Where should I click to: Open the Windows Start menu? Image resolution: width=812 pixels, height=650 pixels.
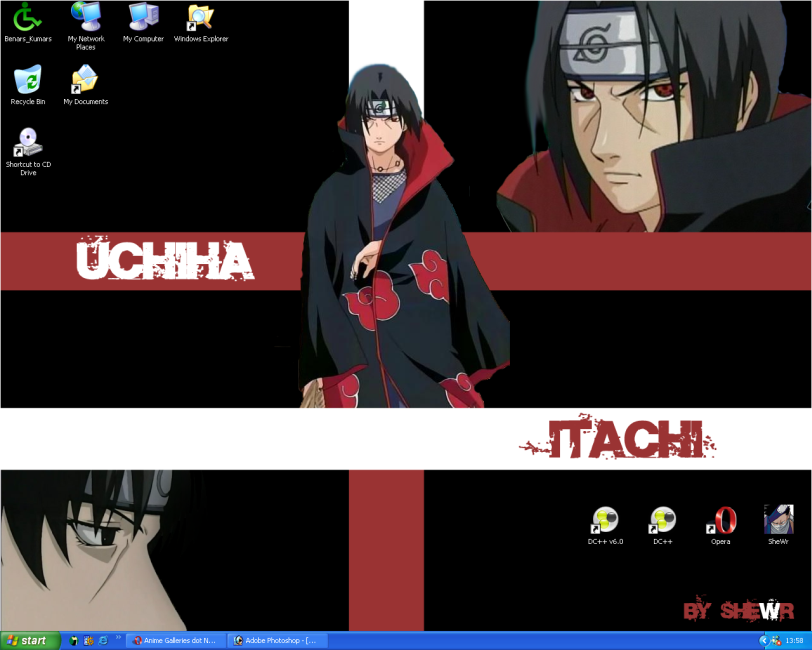[28, 641]
